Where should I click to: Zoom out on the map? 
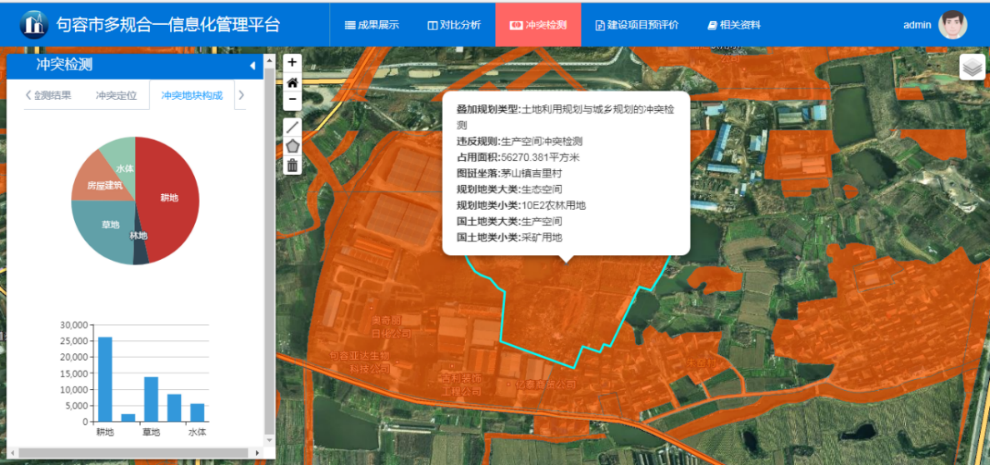click(x=292, y=100)
